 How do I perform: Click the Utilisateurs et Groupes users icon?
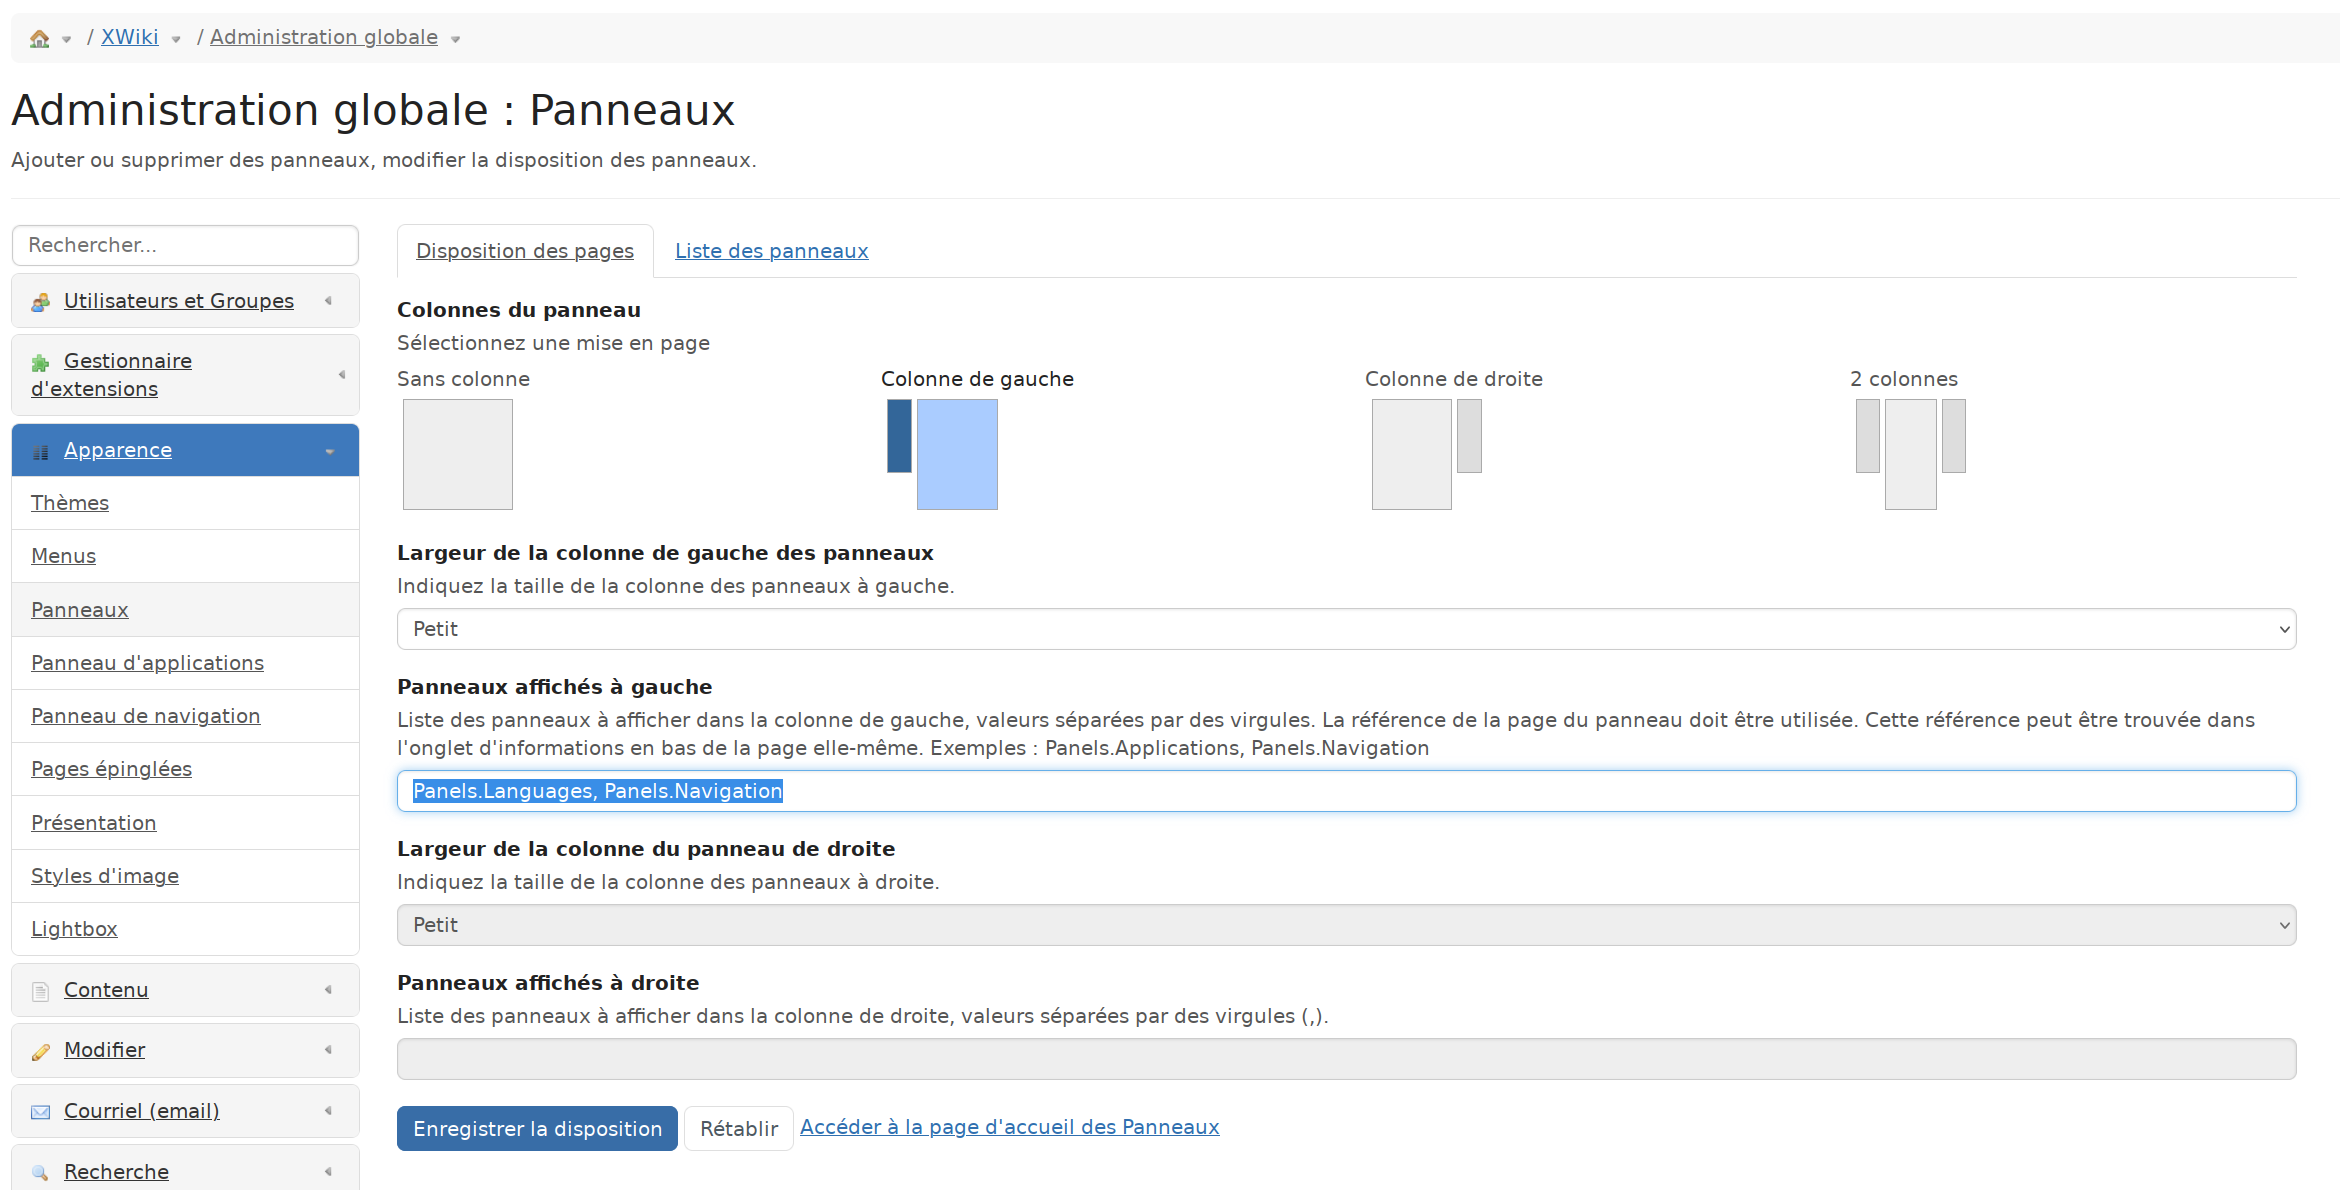[x=41, y=302]
